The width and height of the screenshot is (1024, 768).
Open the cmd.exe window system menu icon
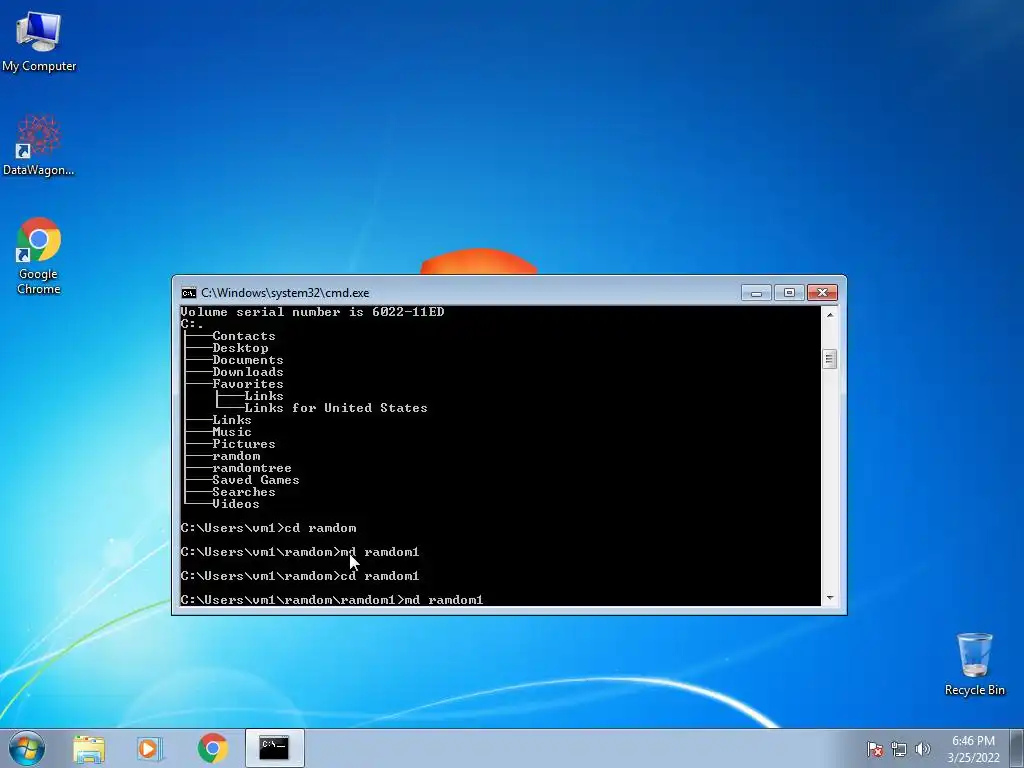coord(189,293)
